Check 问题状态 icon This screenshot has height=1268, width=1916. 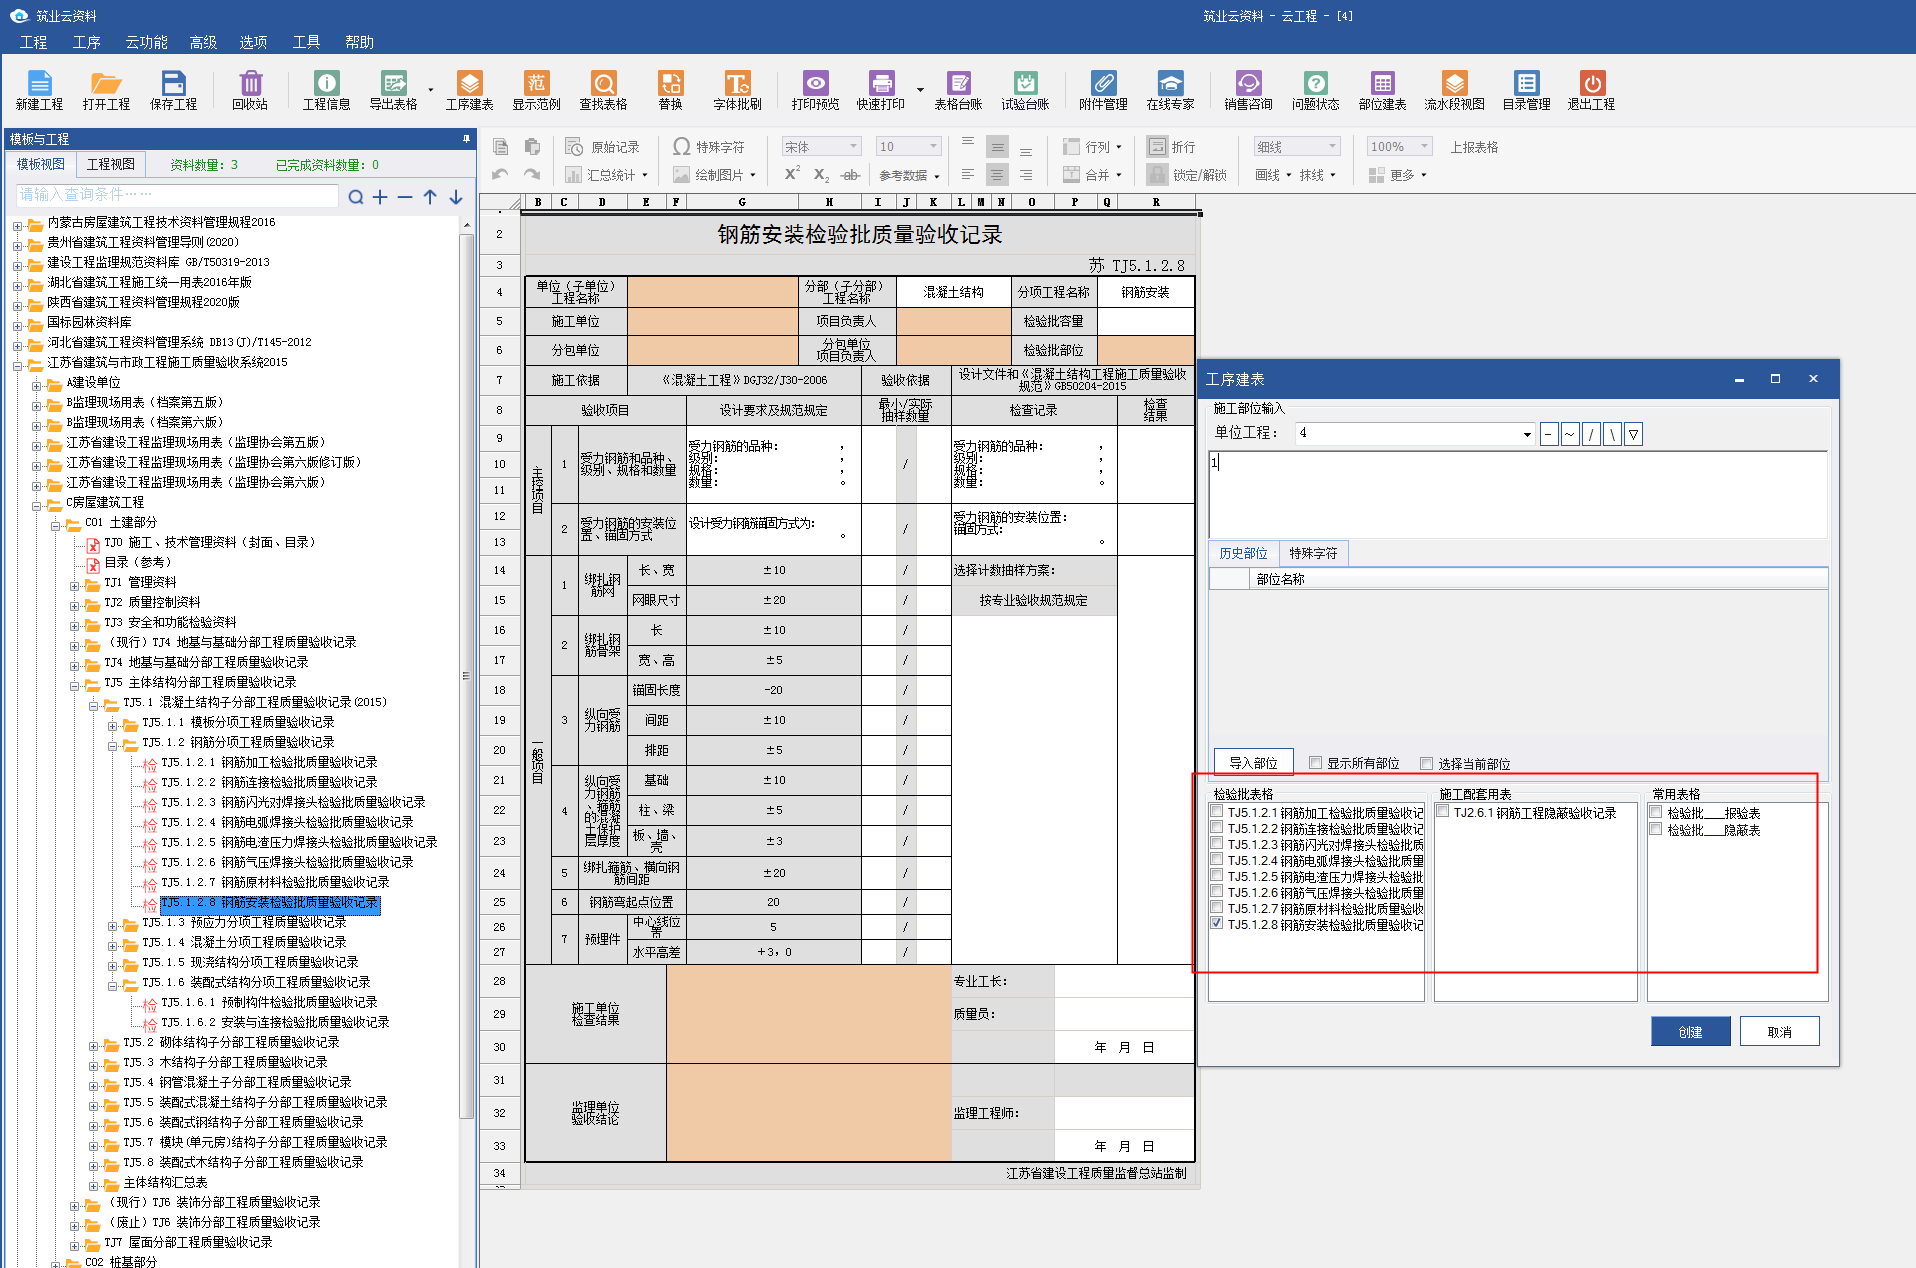tap(1315, 90)
